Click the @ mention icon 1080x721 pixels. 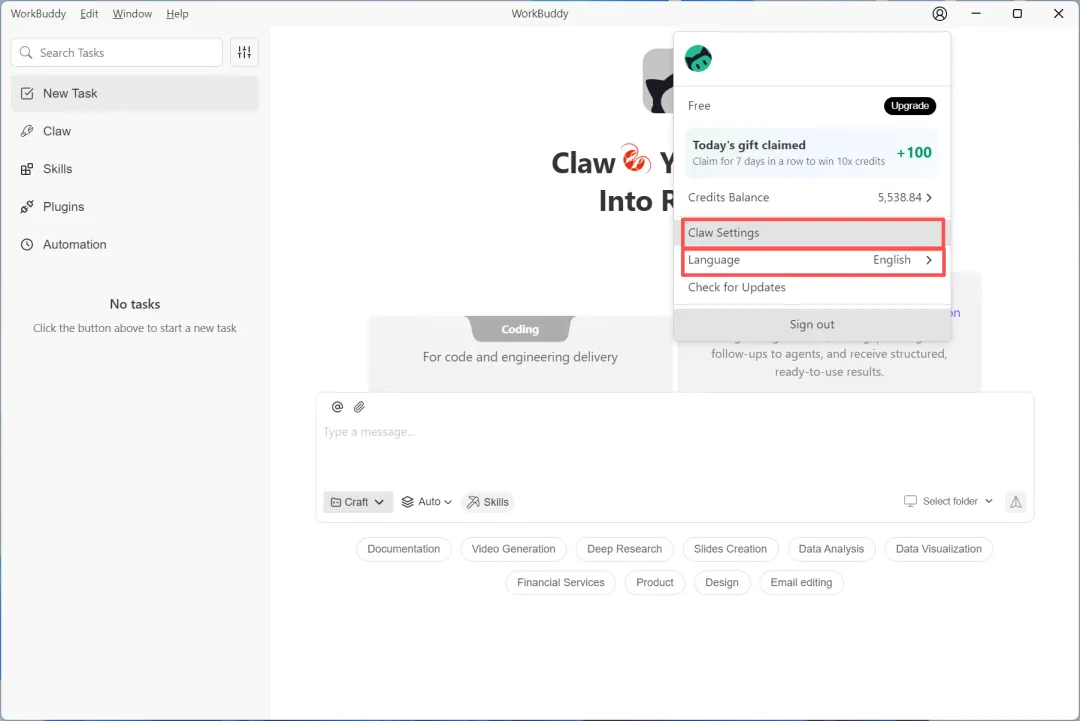click(338, 407)
